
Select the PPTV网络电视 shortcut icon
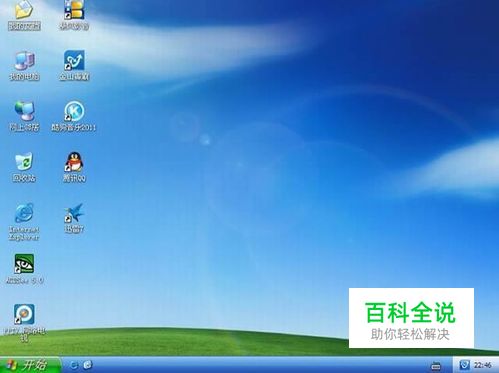[x=24, y=314]
